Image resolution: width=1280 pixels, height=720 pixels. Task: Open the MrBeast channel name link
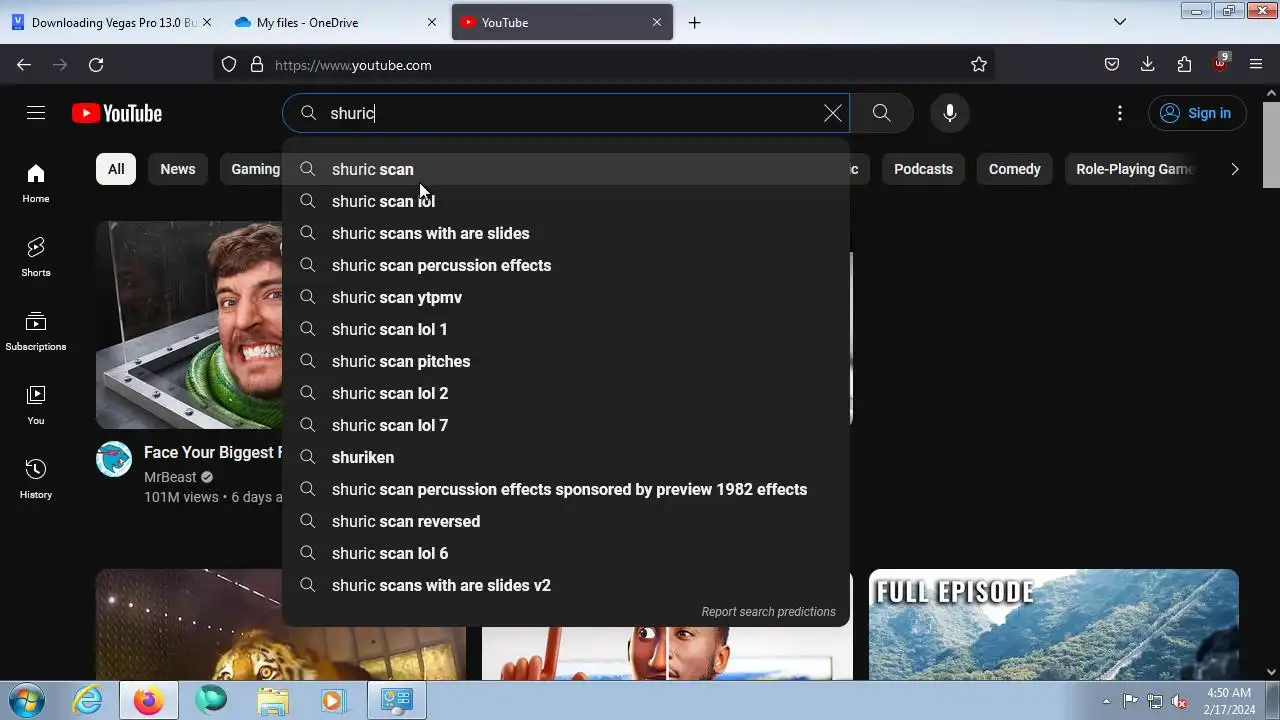[170, 477]
